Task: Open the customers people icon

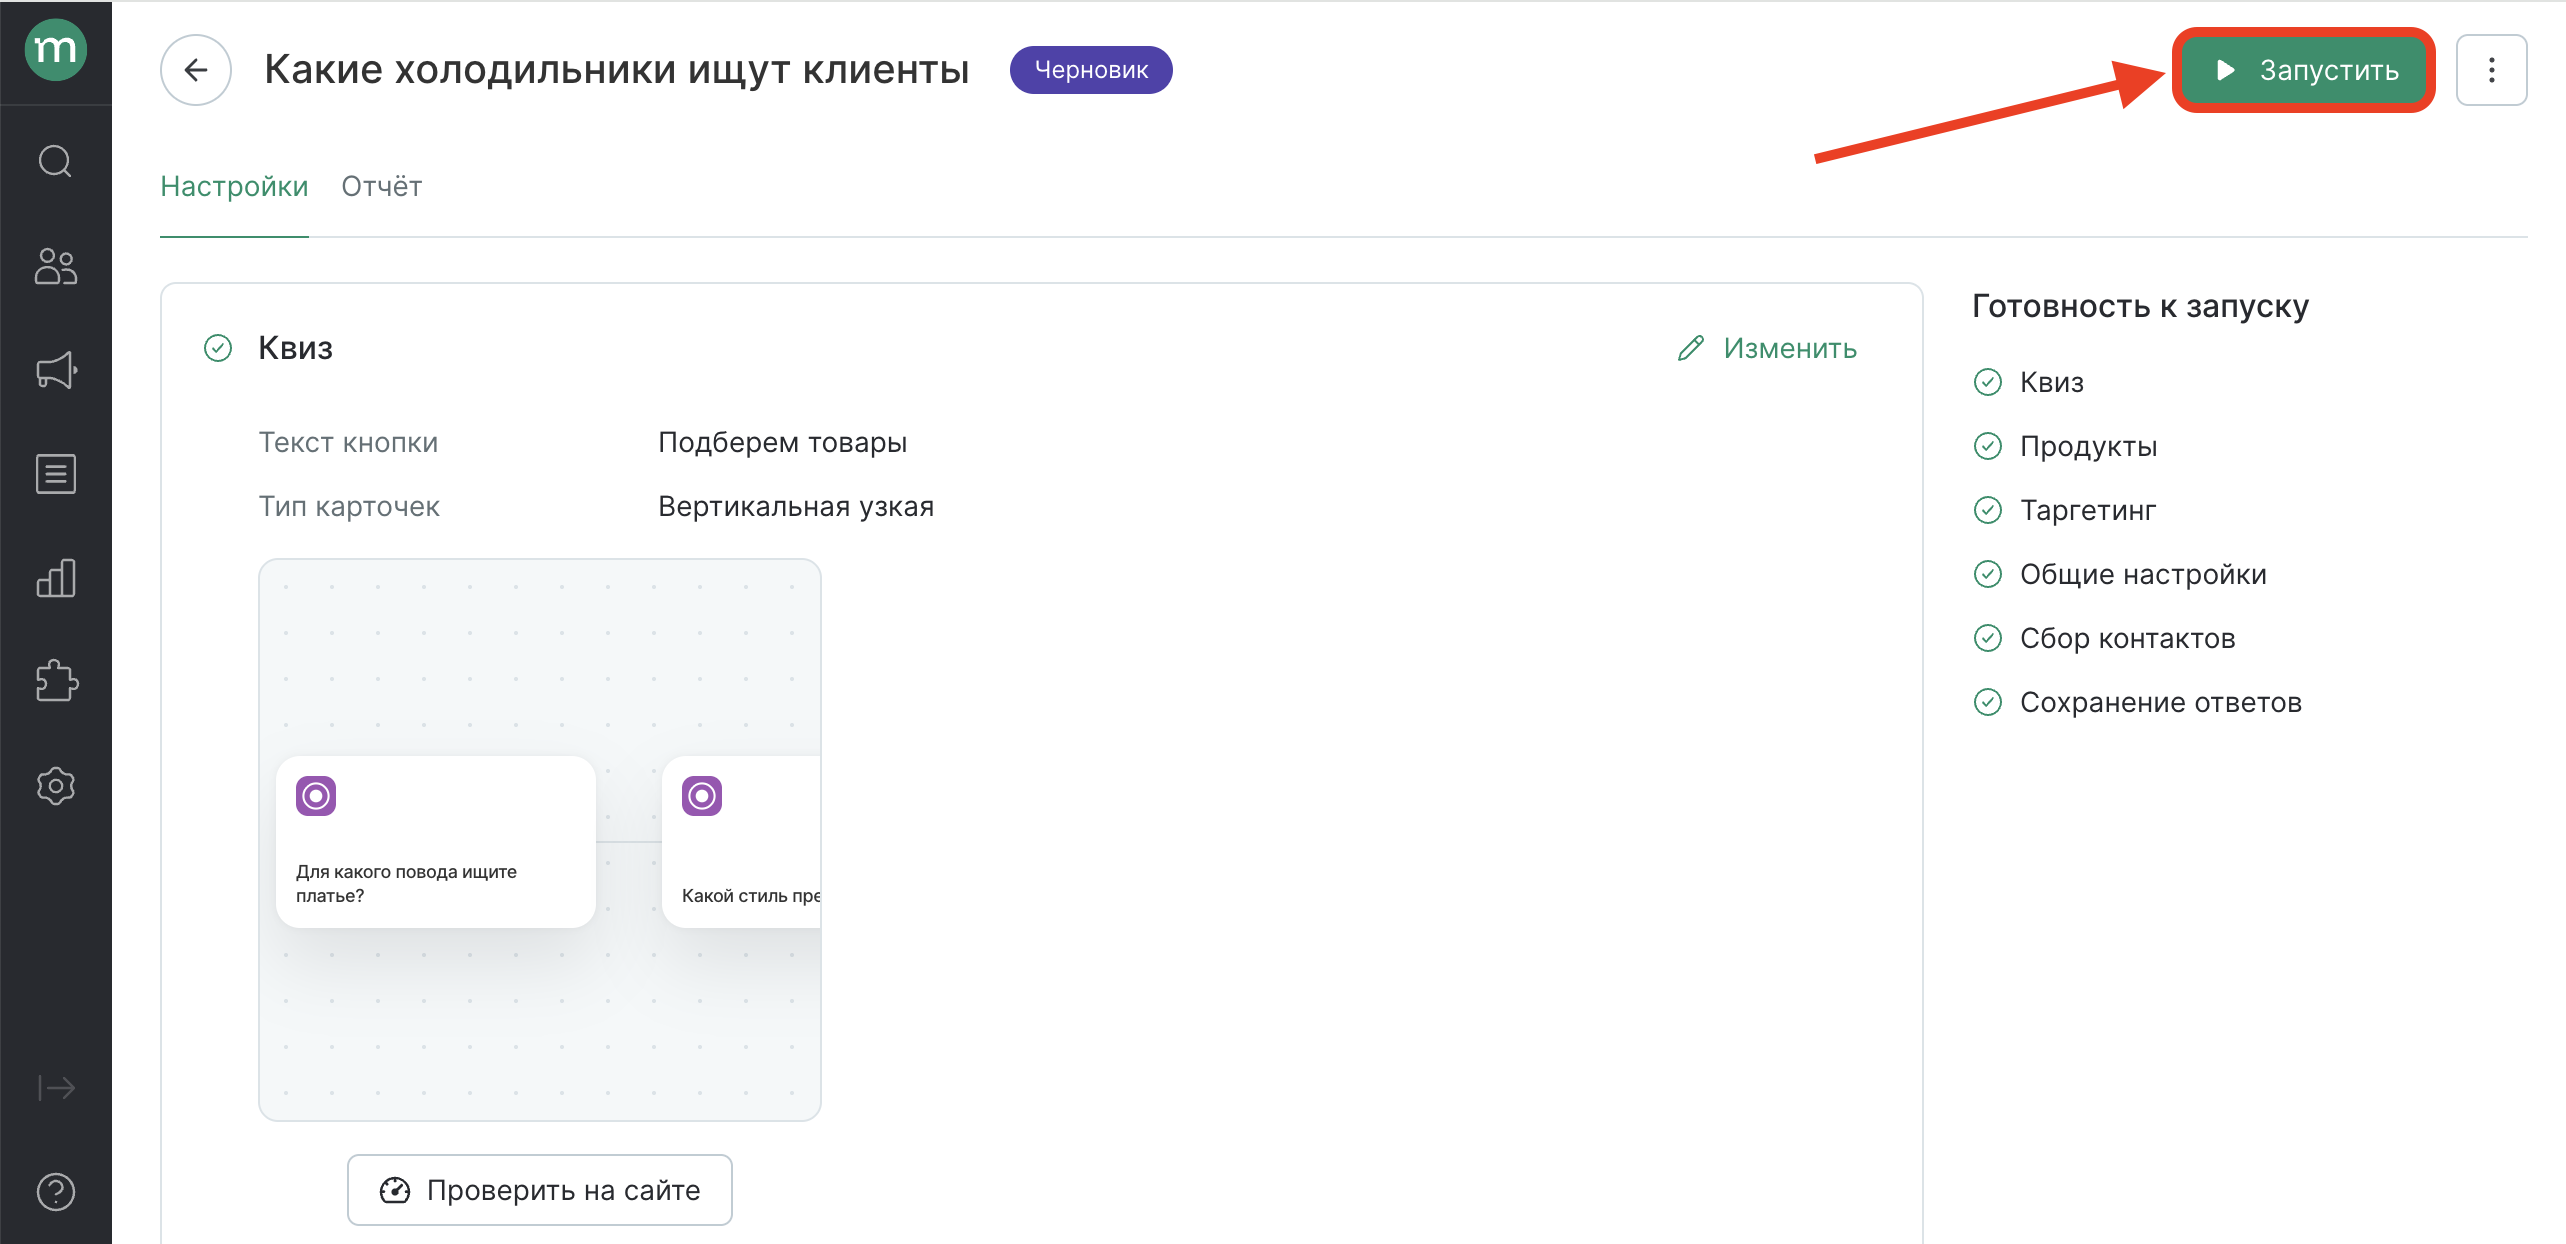Action: (x=56, y=267)
